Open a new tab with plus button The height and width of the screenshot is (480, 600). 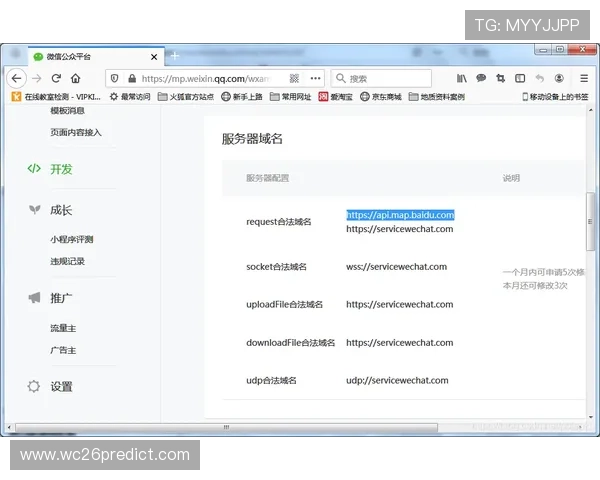click(175, 56)
